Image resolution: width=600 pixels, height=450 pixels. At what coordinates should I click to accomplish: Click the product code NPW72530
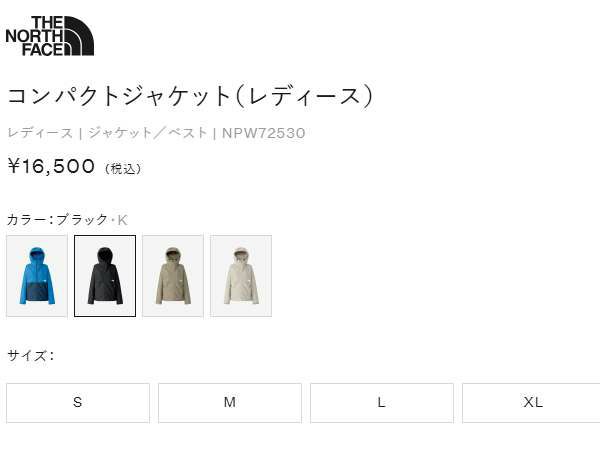264,133
